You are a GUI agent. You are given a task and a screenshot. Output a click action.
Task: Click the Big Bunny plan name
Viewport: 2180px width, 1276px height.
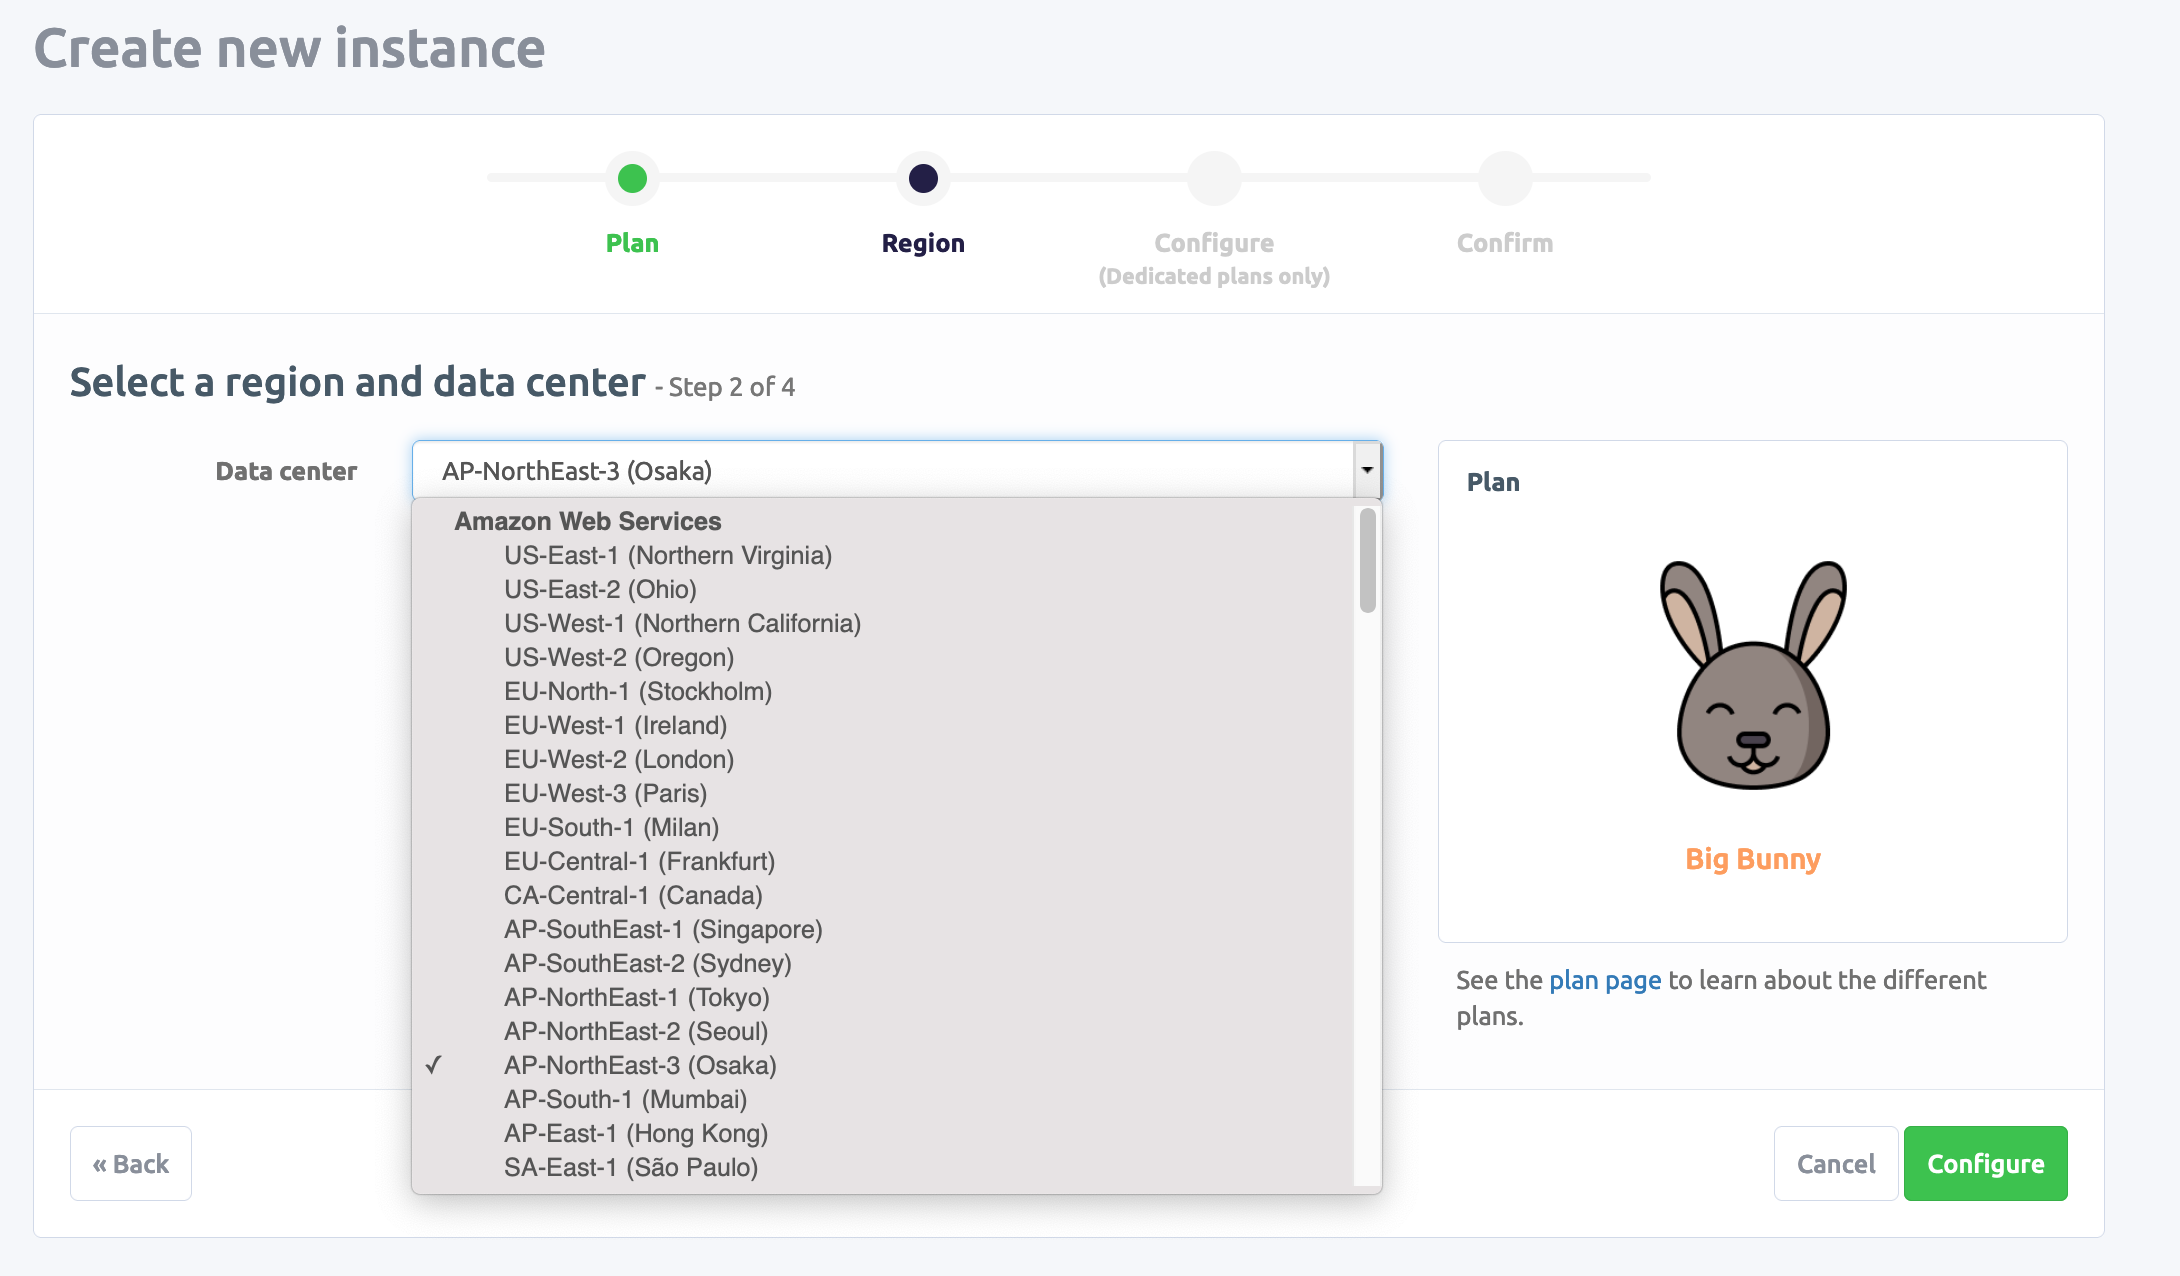point(1752,859)
